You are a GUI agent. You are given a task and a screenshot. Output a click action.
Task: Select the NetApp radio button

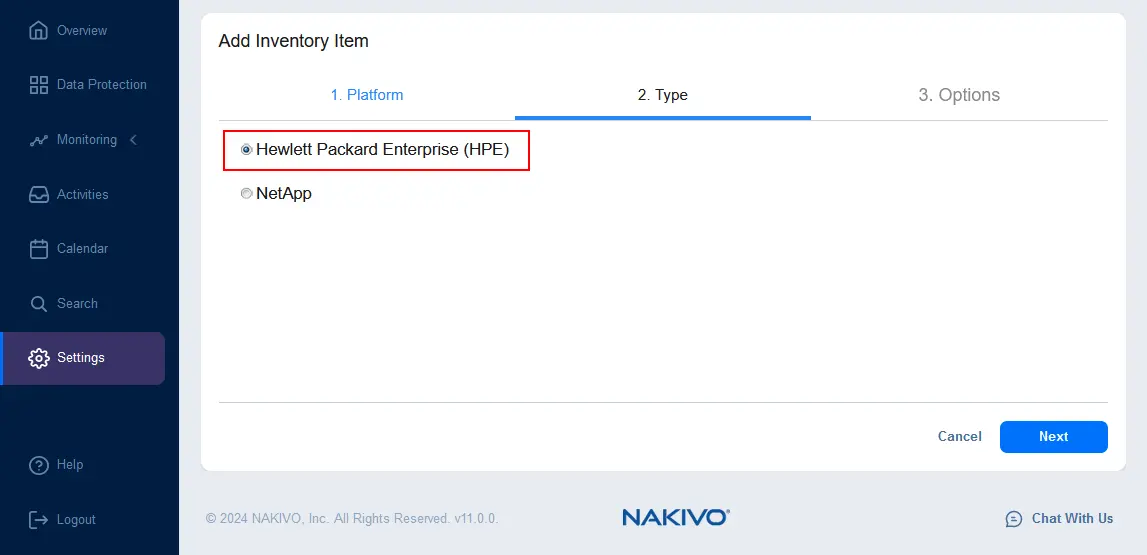coord(247,194)
